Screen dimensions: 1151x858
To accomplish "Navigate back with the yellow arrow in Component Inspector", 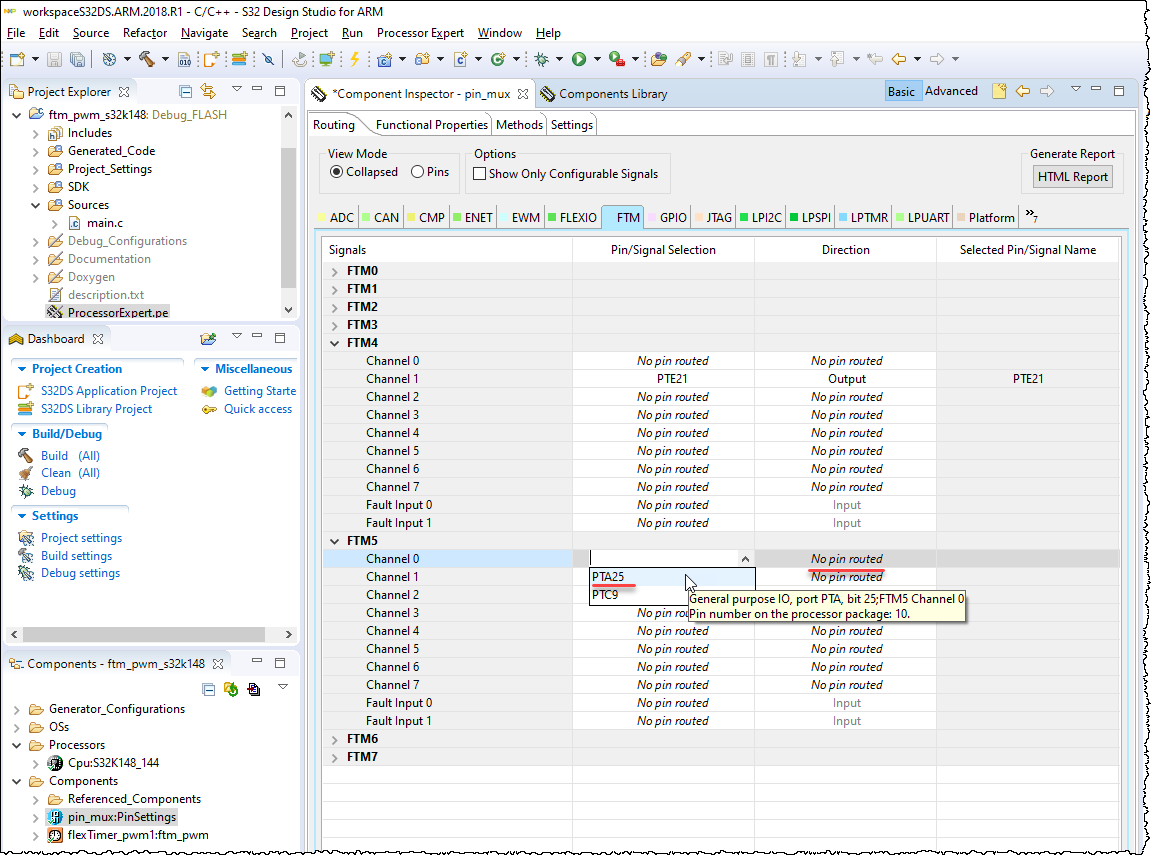I will click(x=1022, y=91).
